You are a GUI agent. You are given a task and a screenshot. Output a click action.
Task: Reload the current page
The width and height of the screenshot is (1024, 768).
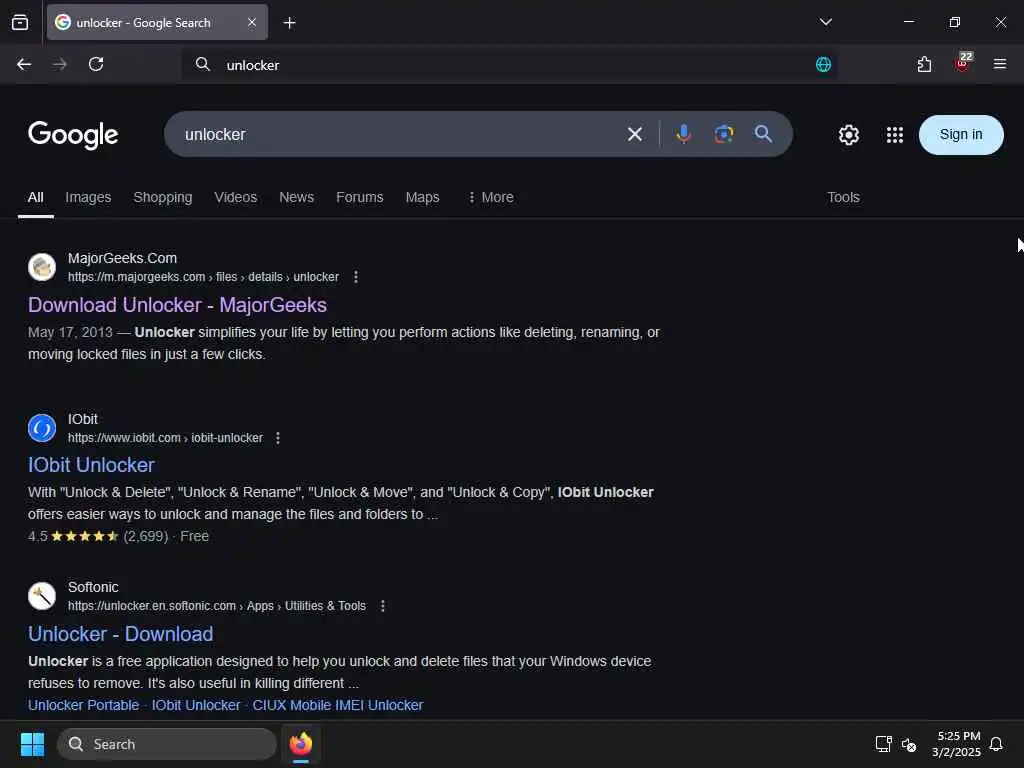(x=96, y=64)
